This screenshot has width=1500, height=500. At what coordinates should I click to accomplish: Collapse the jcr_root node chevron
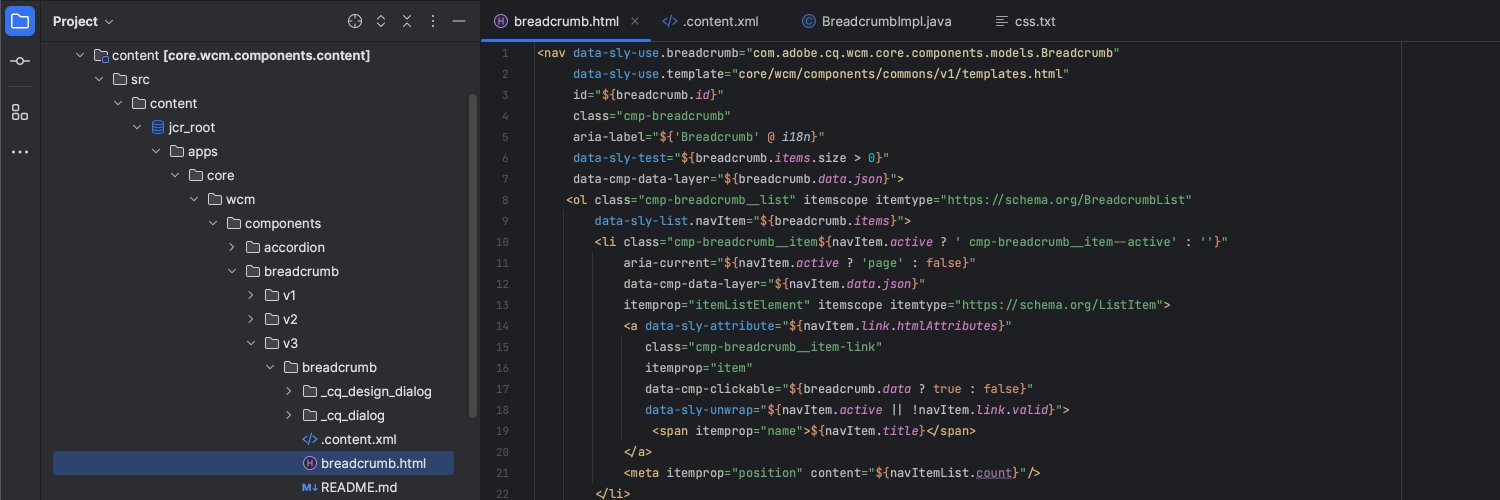[137, 127]
